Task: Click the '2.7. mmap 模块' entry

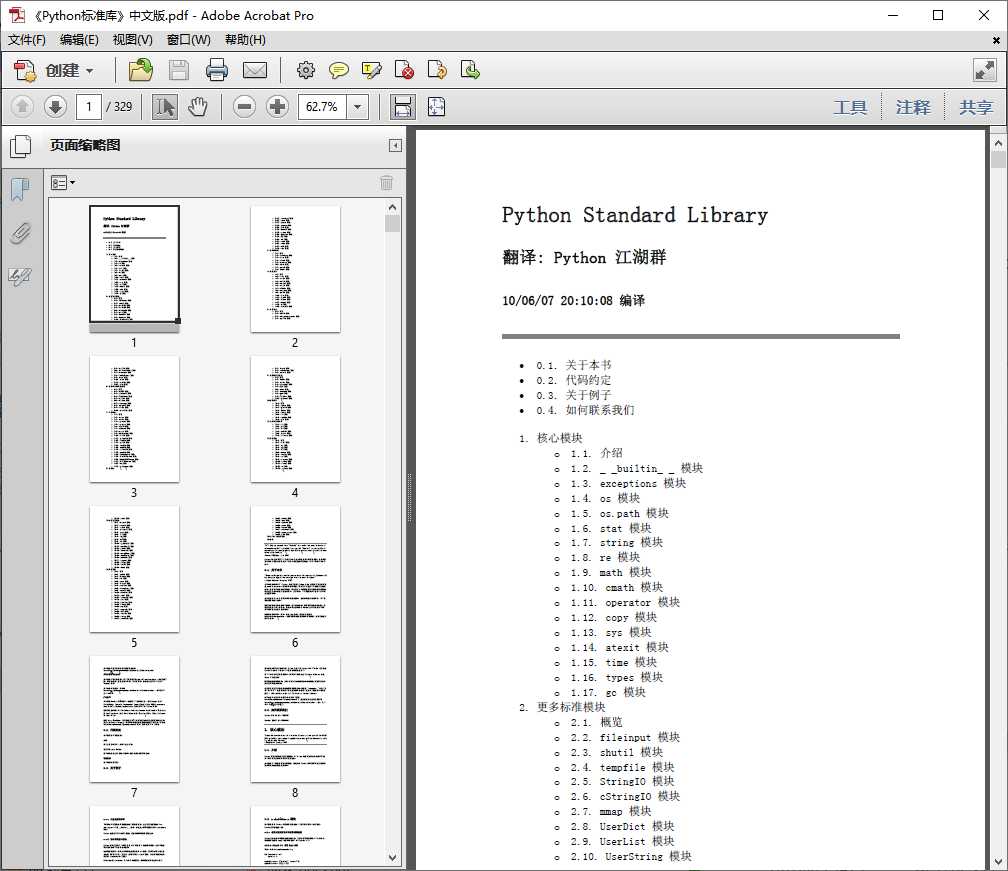Action: pos(611,811)
